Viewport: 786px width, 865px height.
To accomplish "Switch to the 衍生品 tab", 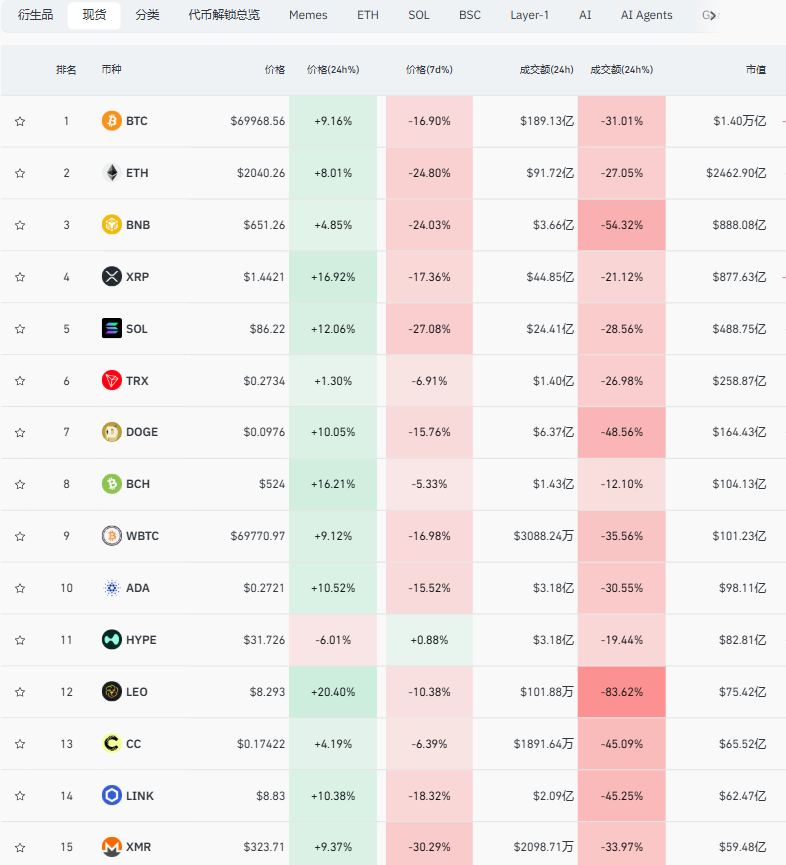I will [36, 15].
